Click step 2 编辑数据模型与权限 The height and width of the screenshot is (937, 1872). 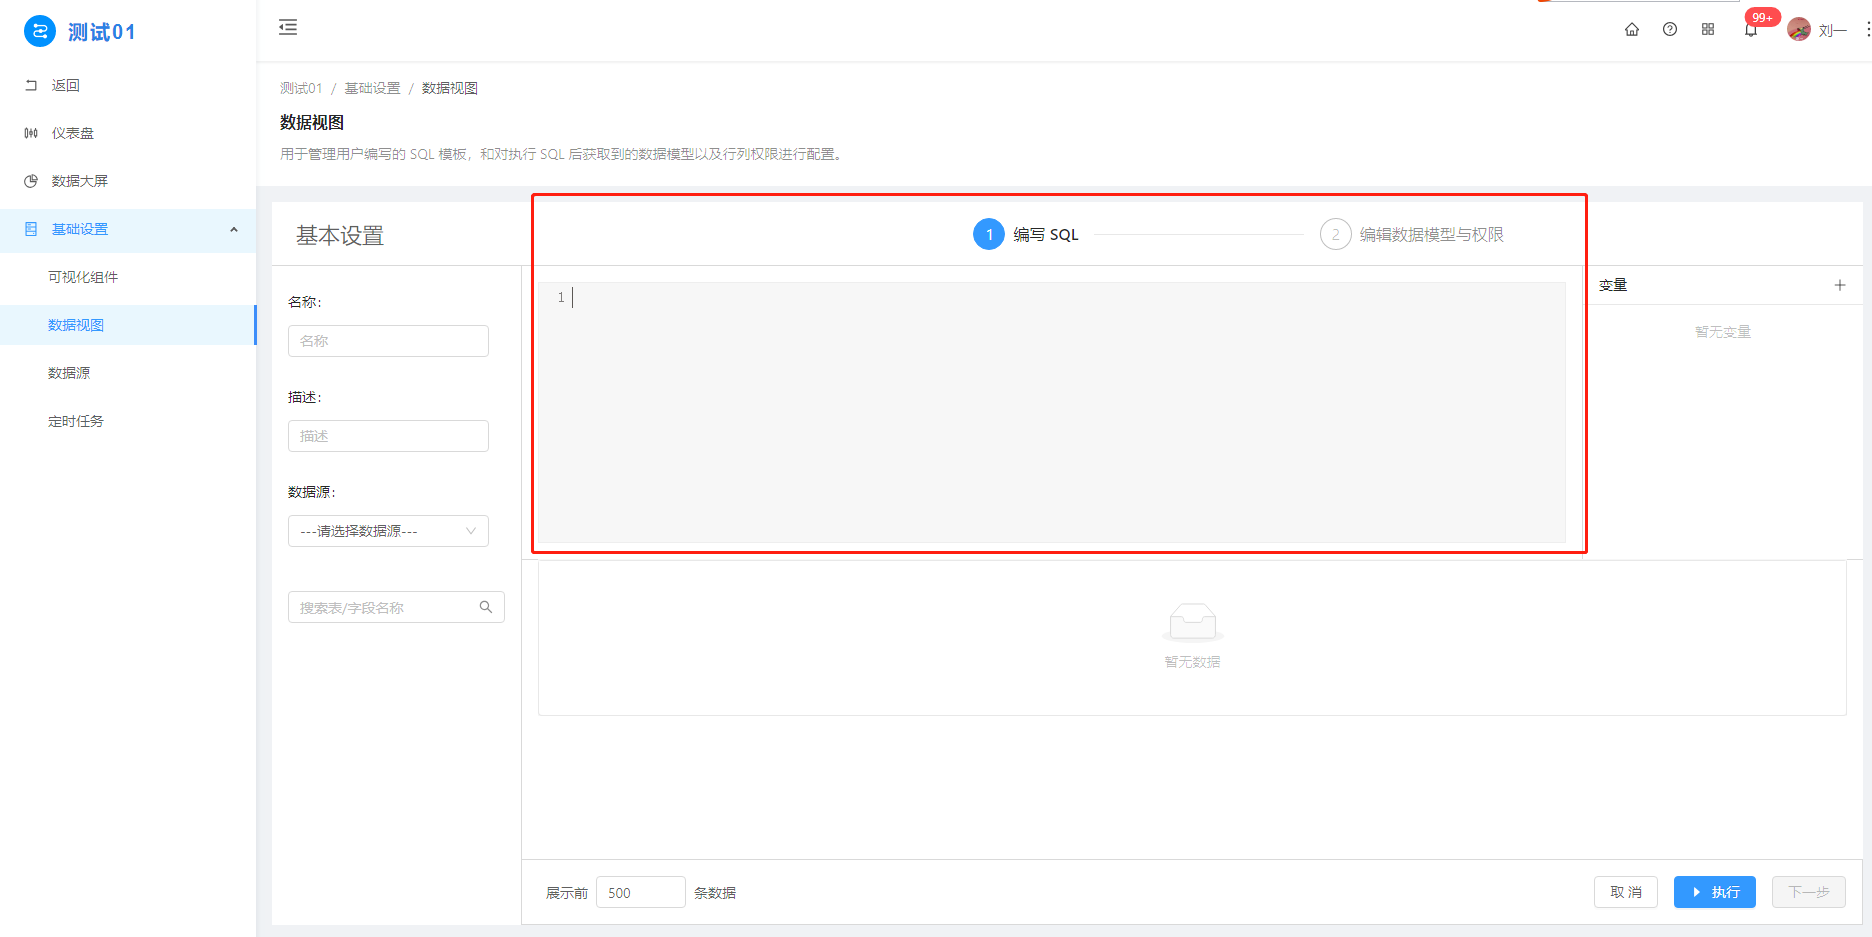pyautogui.click(x=1412, y=234)
